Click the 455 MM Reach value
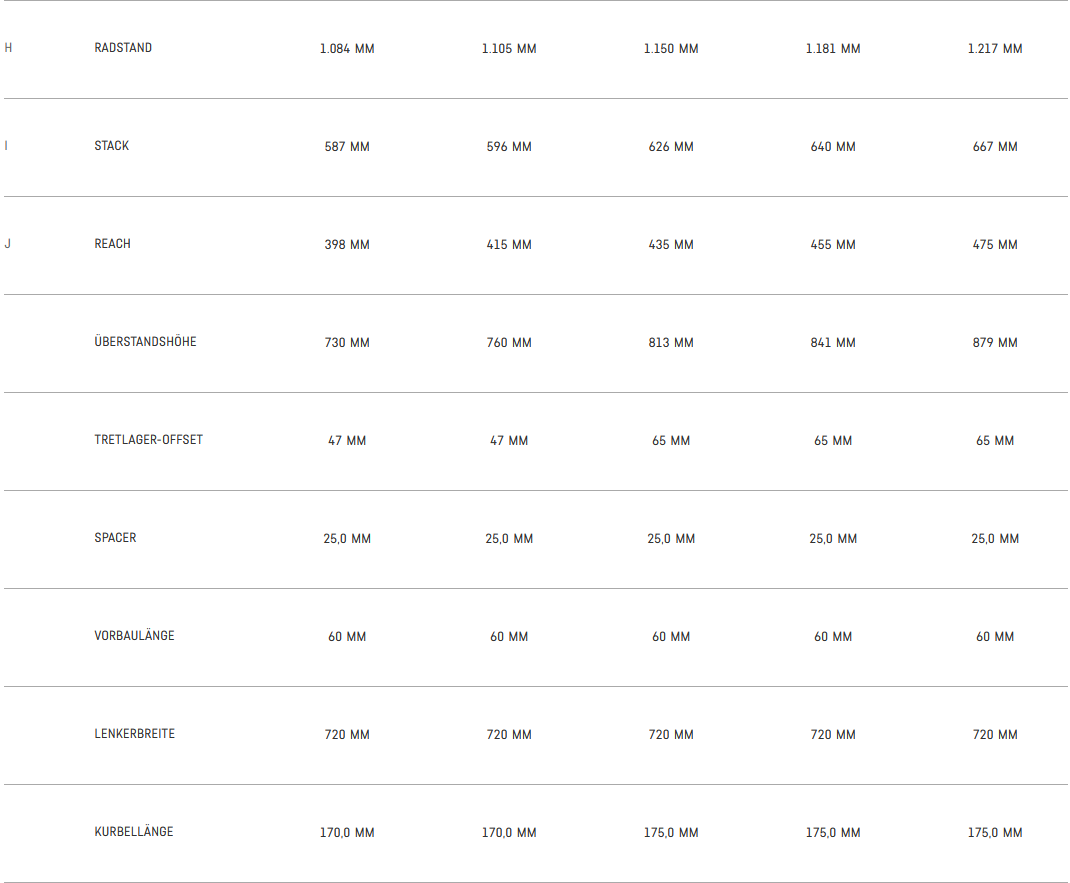This screenshot has width=1070, height=883. [833, 245]
